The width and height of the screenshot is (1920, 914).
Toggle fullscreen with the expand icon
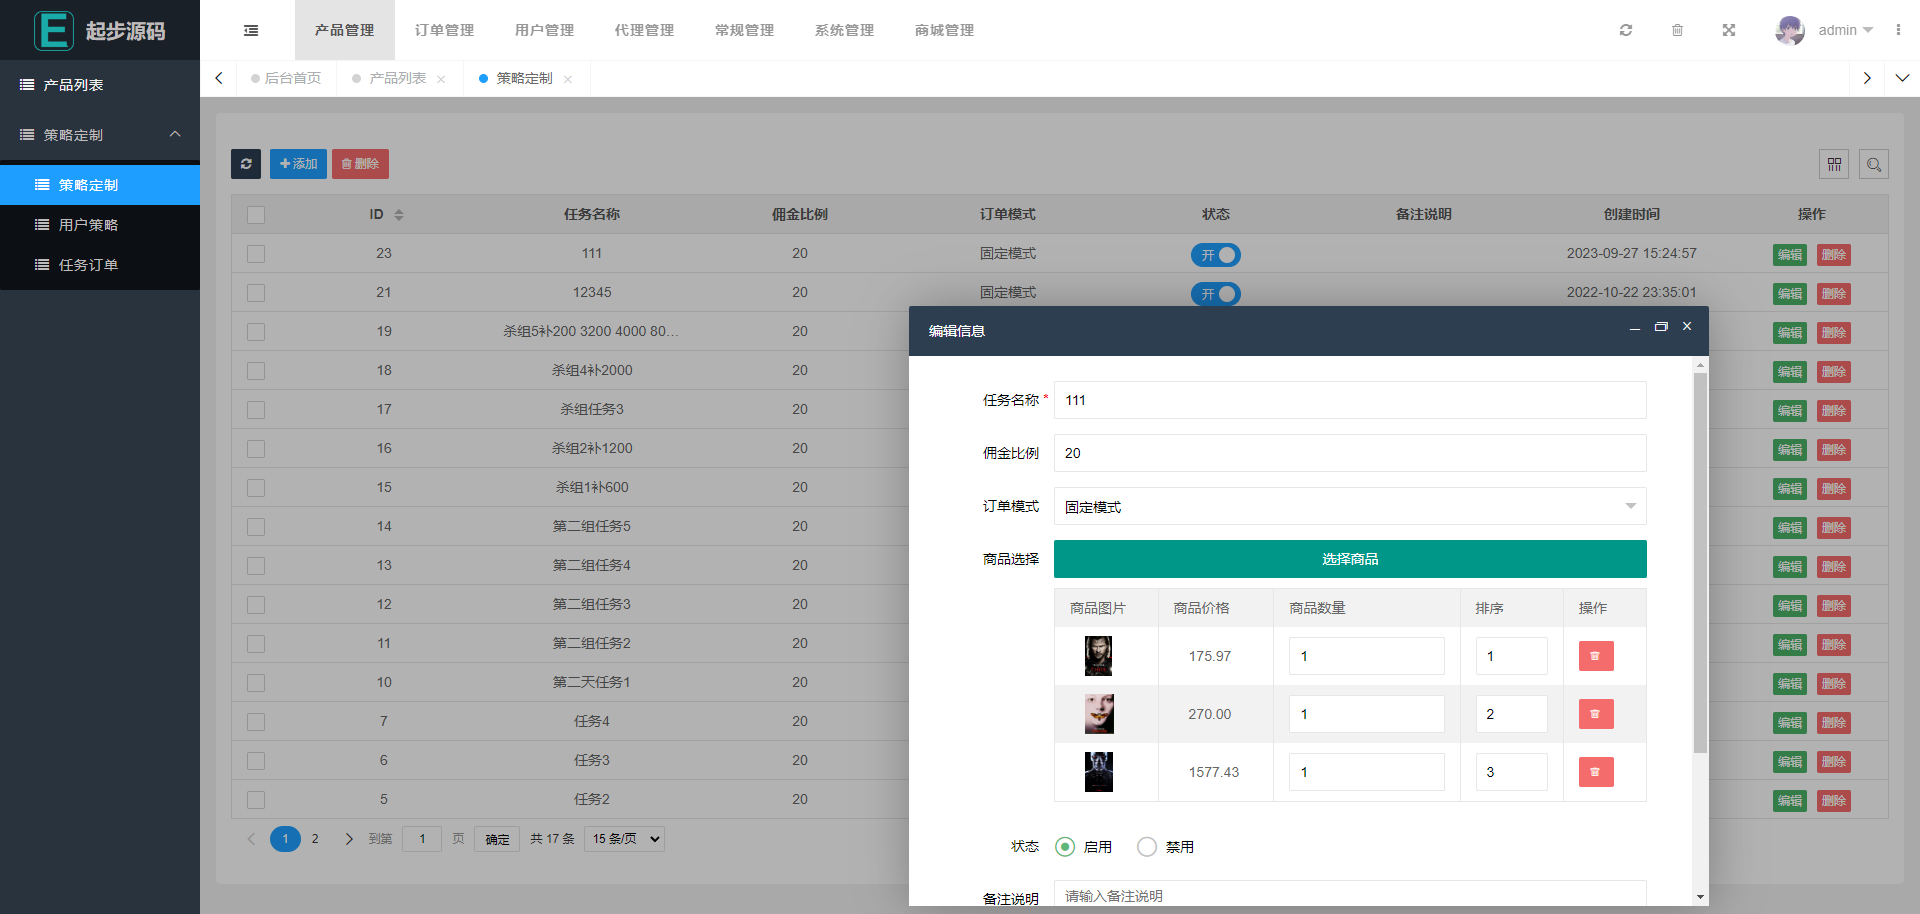[x=1728, y=30]
